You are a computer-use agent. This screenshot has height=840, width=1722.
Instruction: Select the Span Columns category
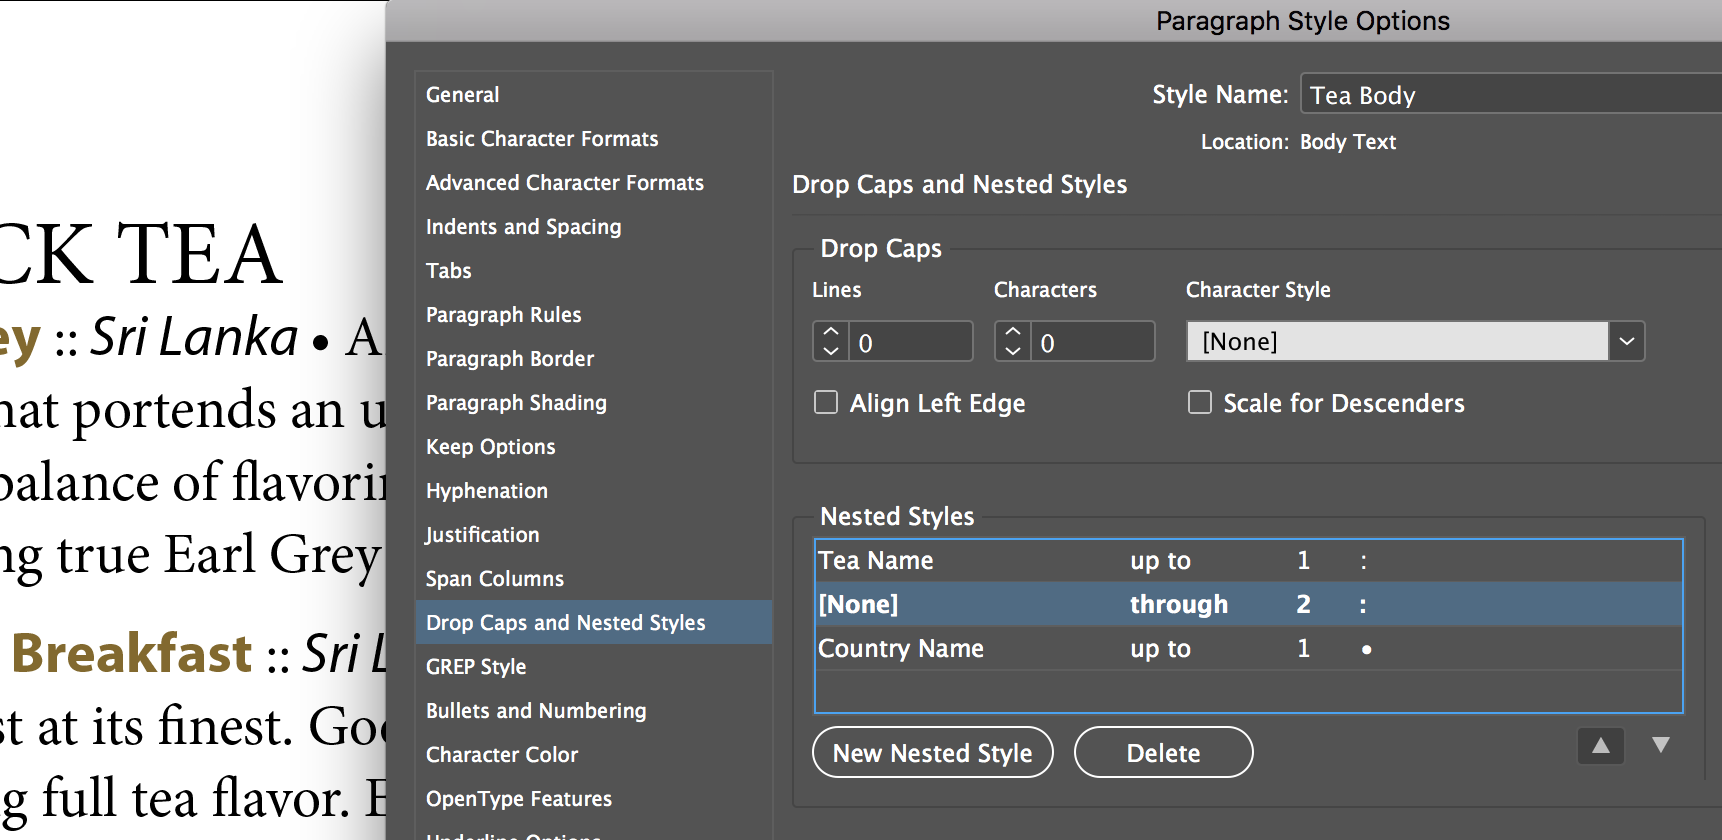click(594, 579)
